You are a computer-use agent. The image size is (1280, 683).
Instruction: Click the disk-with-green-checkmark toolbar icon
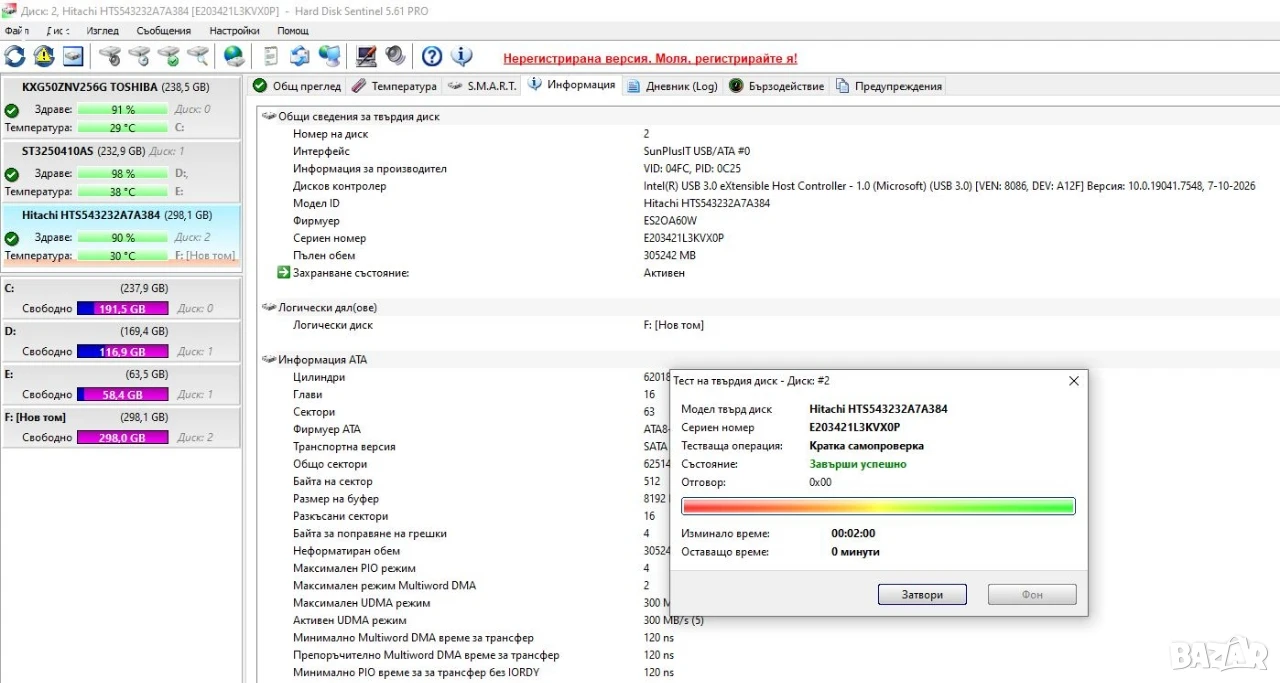click(x=169, y=56)
